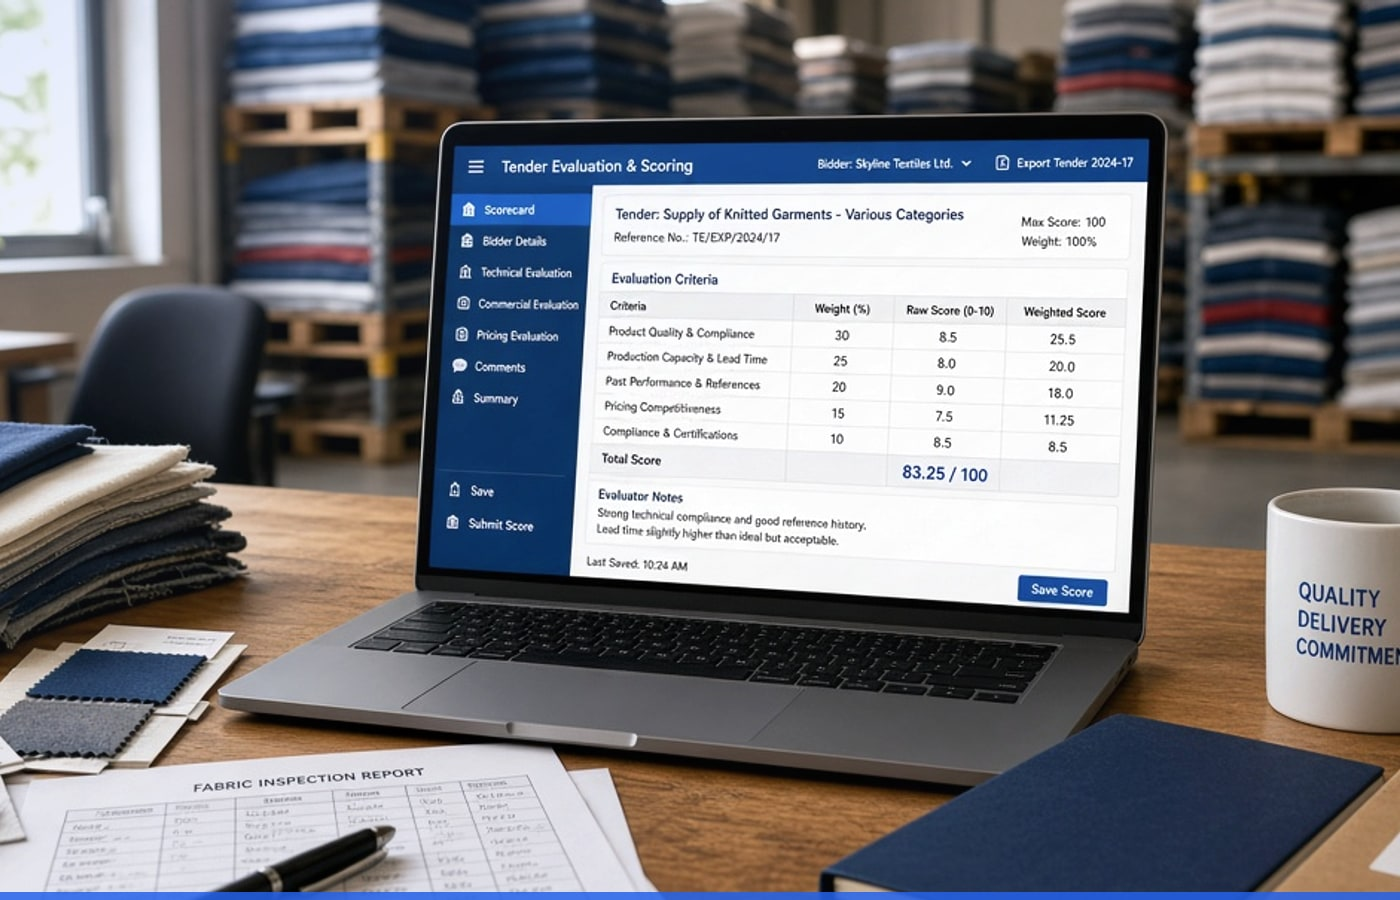Image resolution: width=1400 pixels, height=900 pixels.
Task: Click the tender reference number TE/EXP/2024/17
Action: tap(736, 238)
